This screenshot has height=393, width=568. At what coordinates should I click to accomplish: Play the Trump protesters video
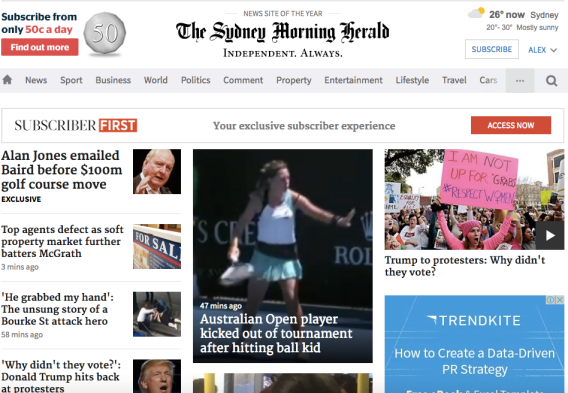550,235
